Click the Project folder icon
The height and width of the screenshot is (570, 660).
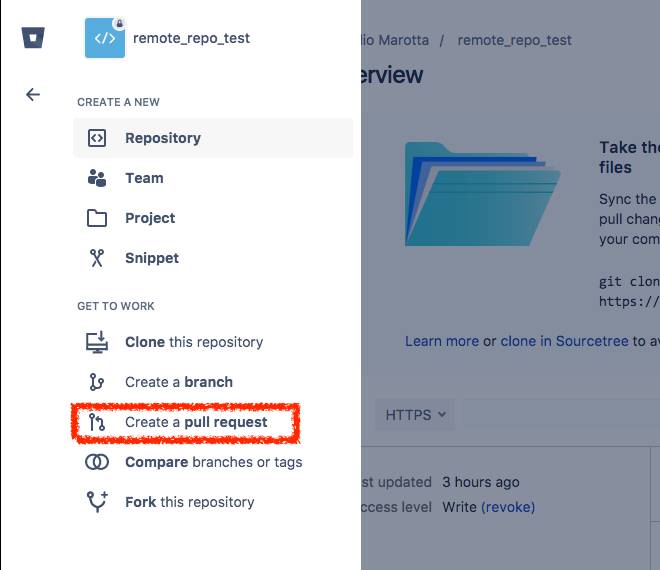click(x=97, y=218)
